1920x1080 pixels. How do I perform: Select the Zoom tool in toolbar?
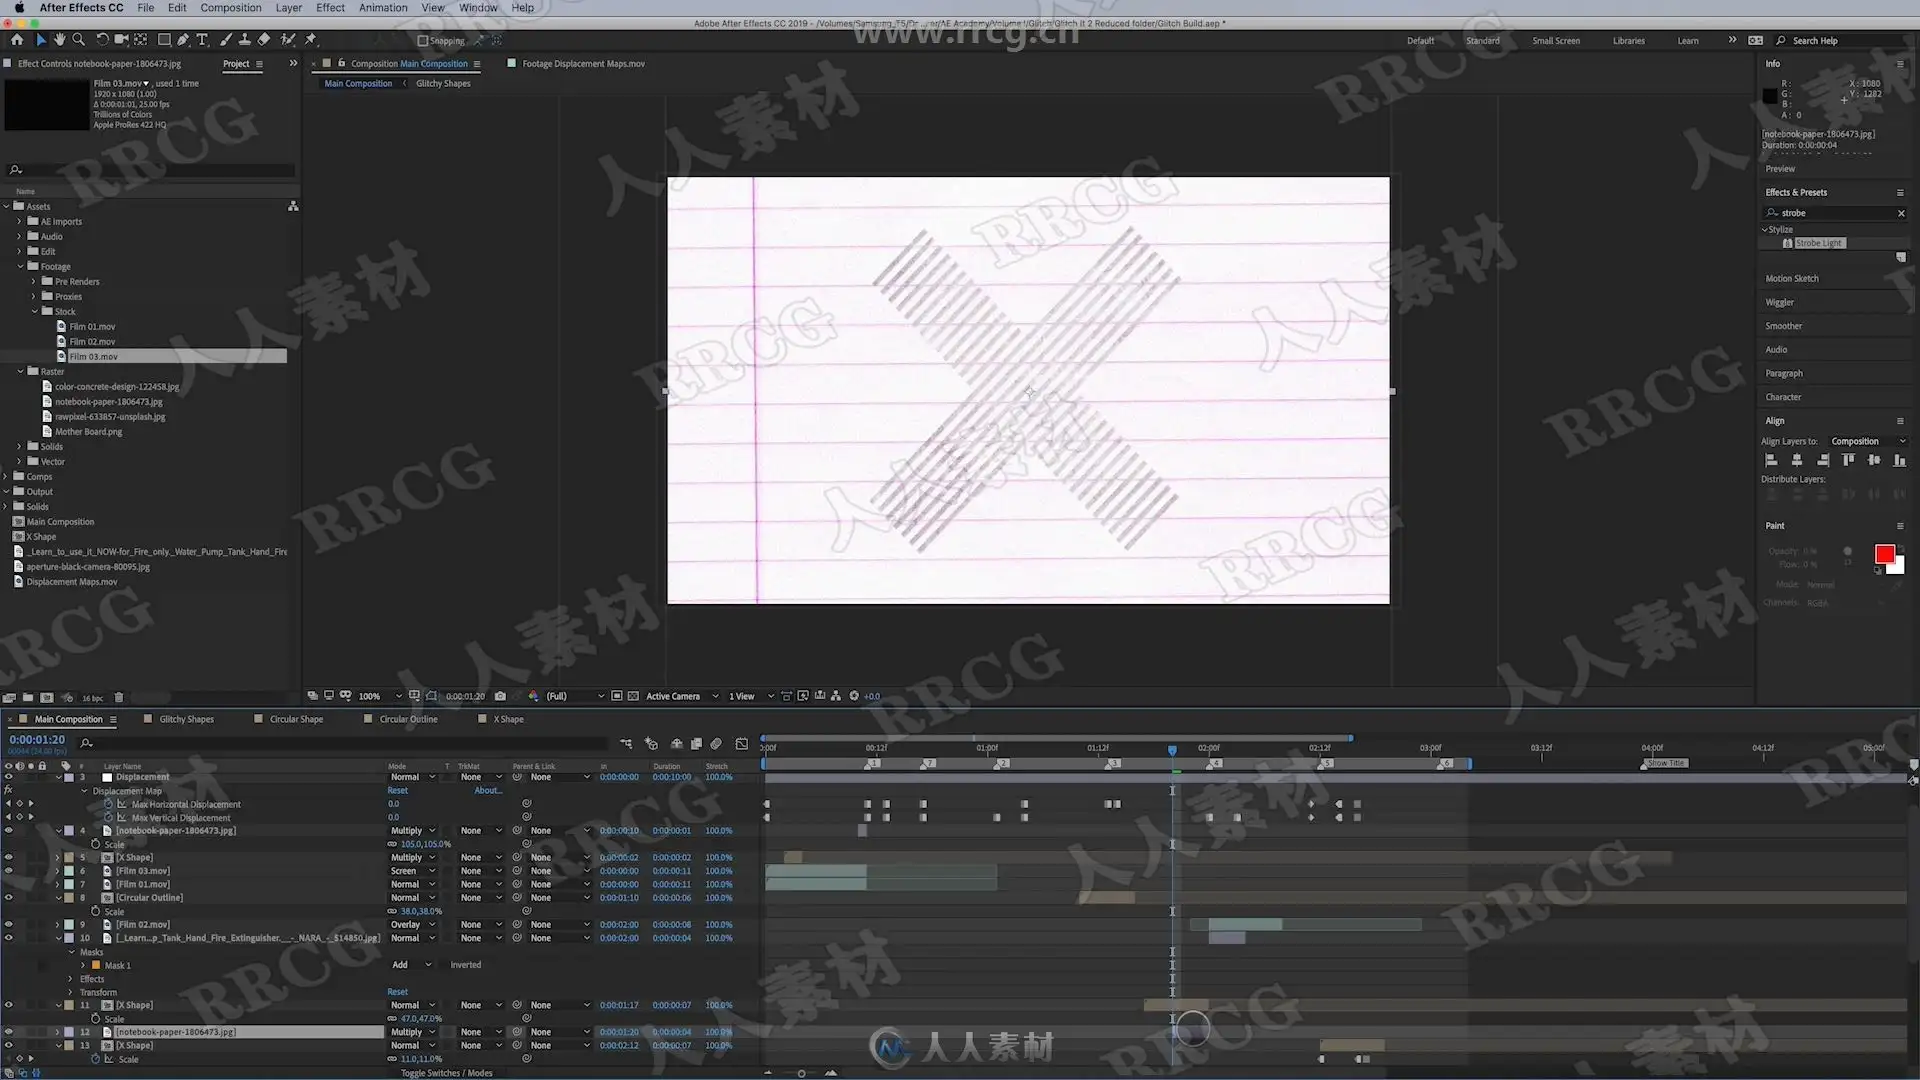[78, 40]
